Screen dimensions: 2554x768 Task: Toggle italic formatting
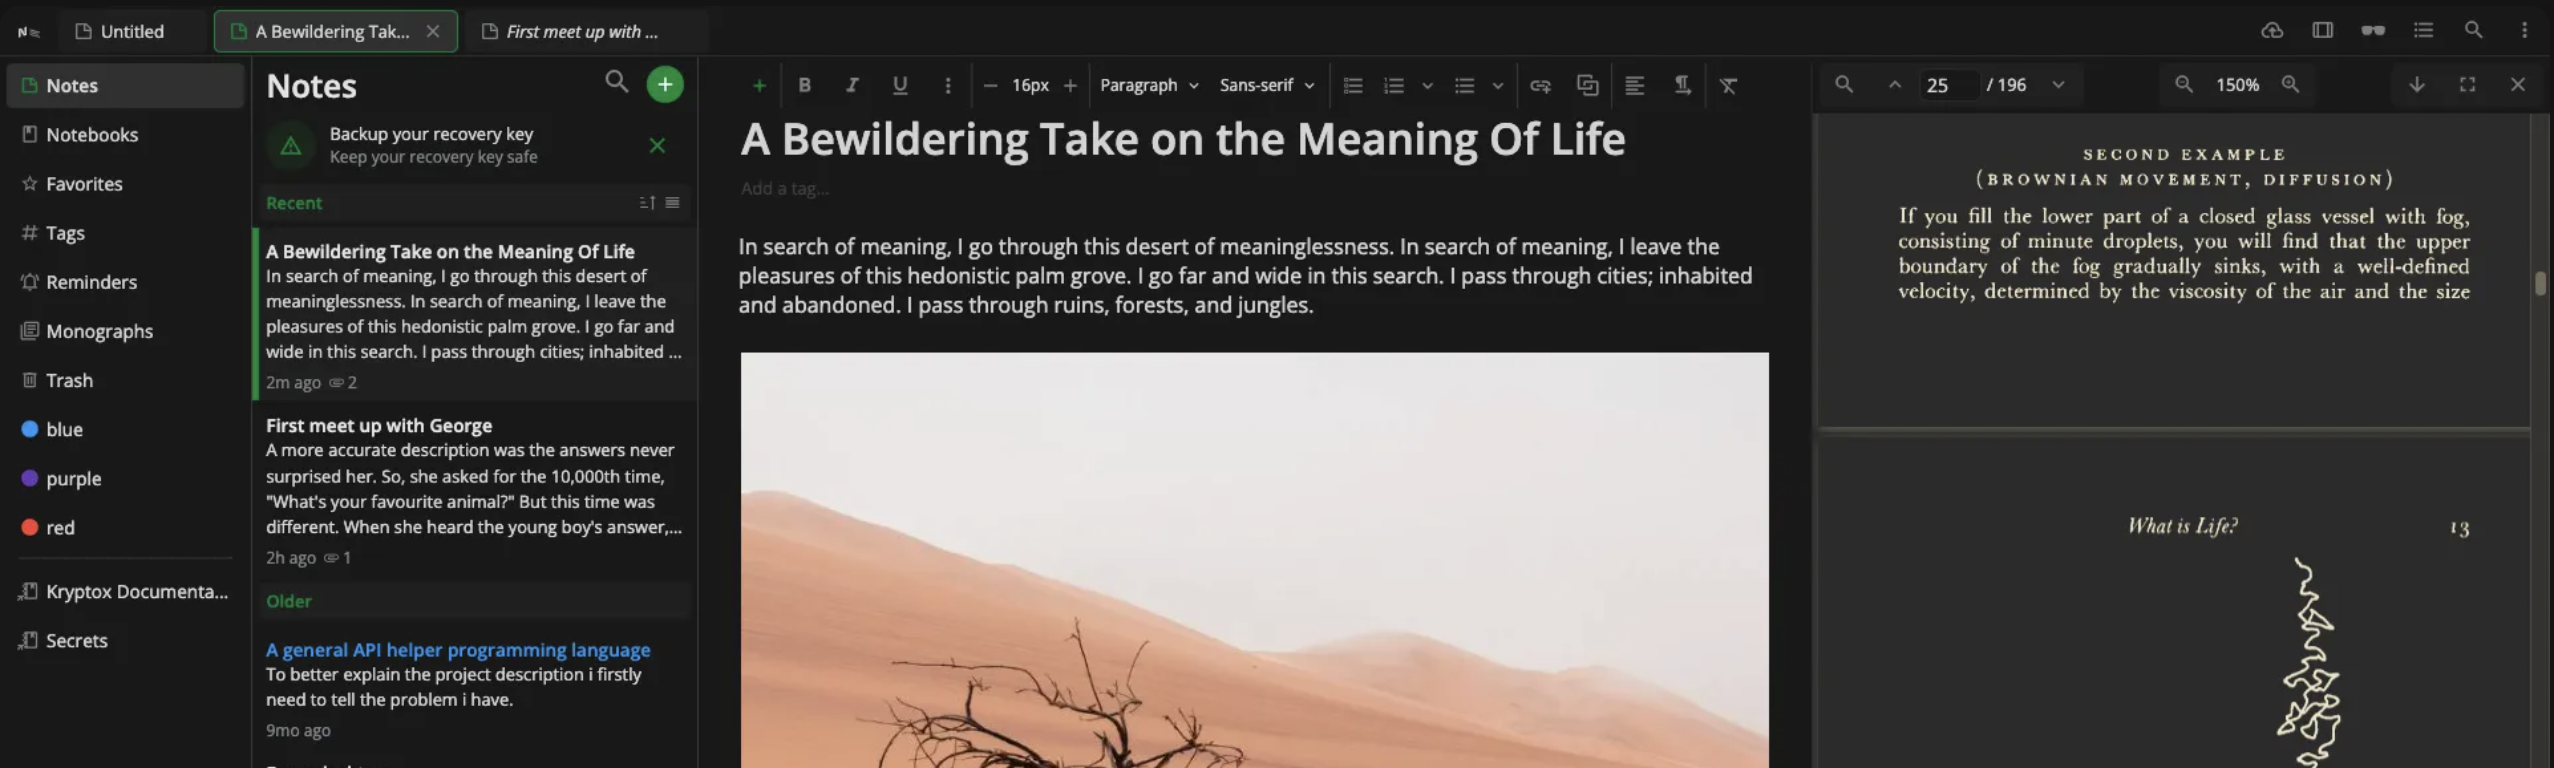pos(852,86)
